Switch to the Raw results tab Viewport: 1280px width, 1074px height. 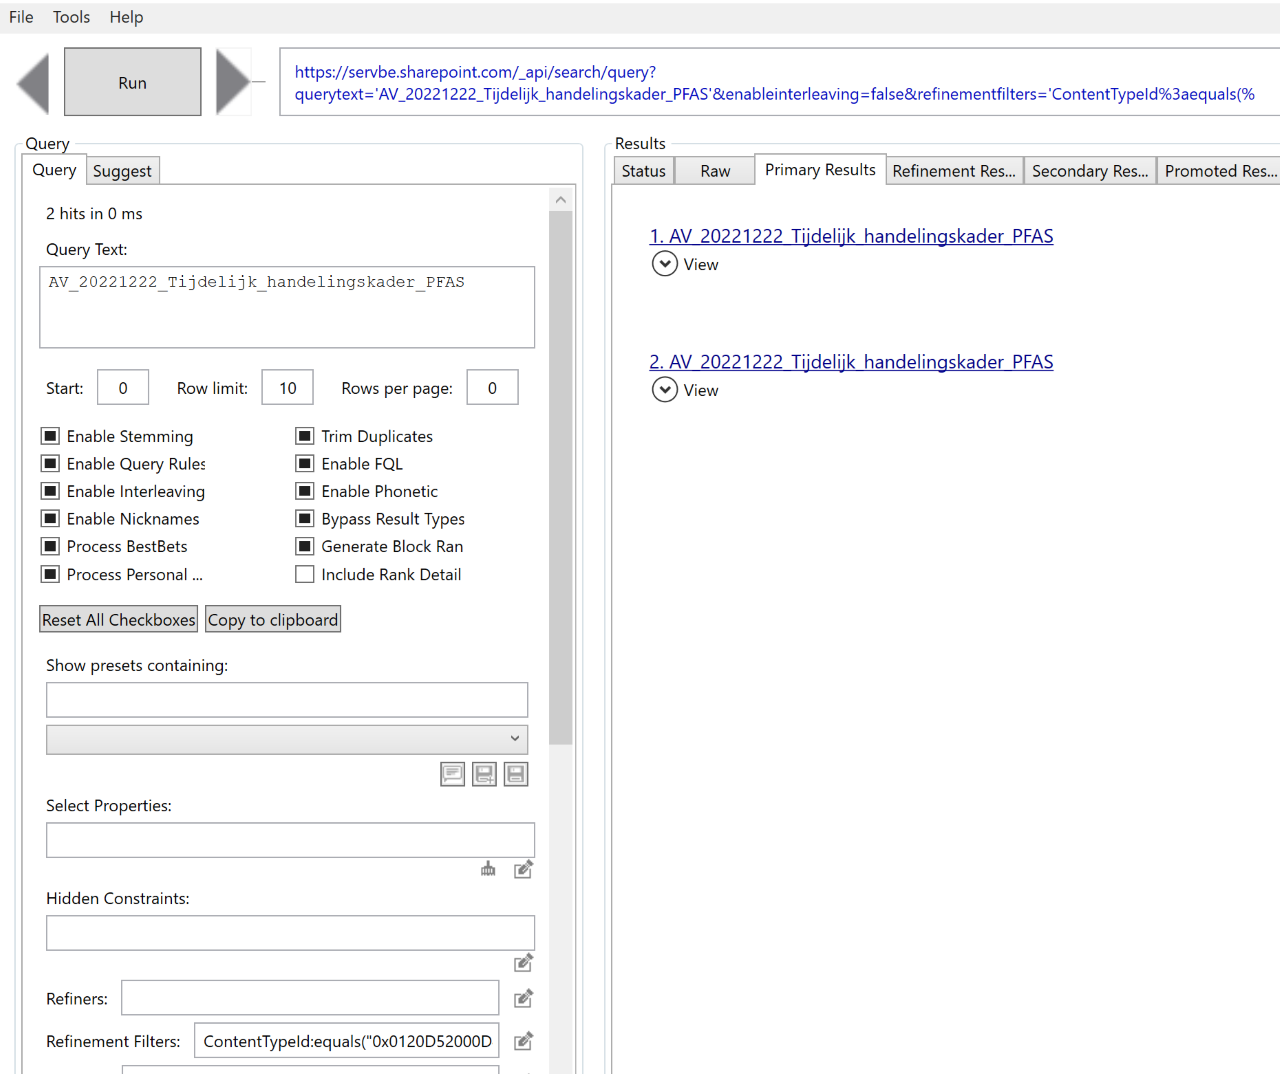(x=715, y=171)
